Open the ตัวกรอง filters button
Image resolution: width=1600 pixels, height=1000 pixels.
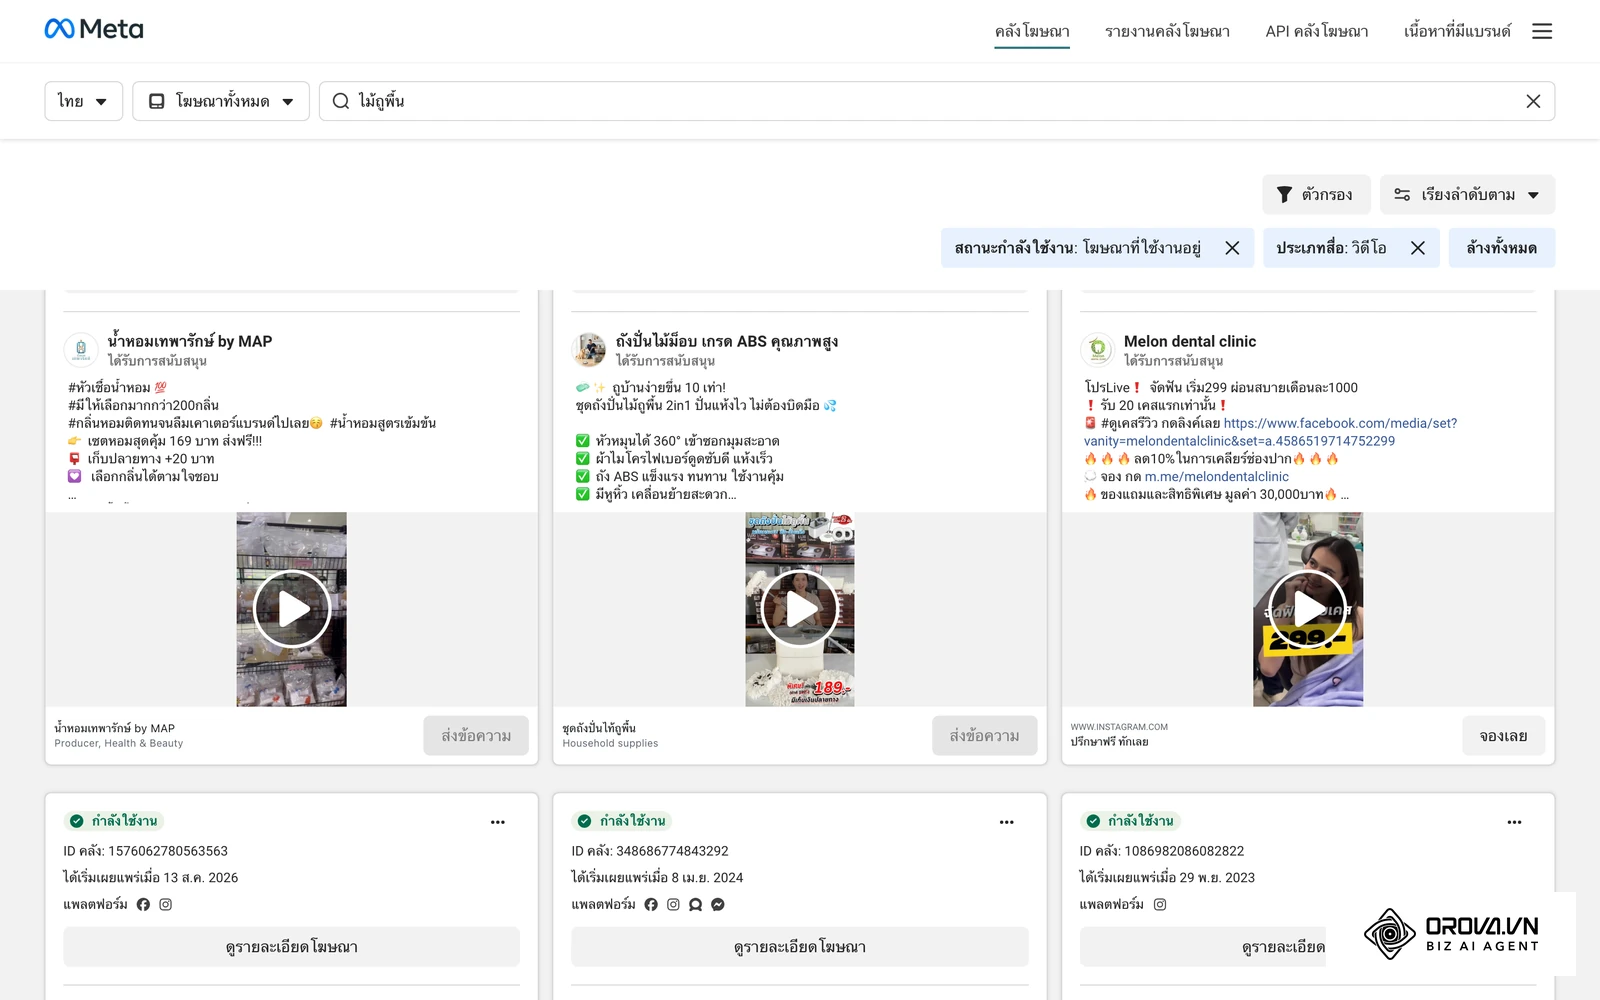tap(1316, 195)
